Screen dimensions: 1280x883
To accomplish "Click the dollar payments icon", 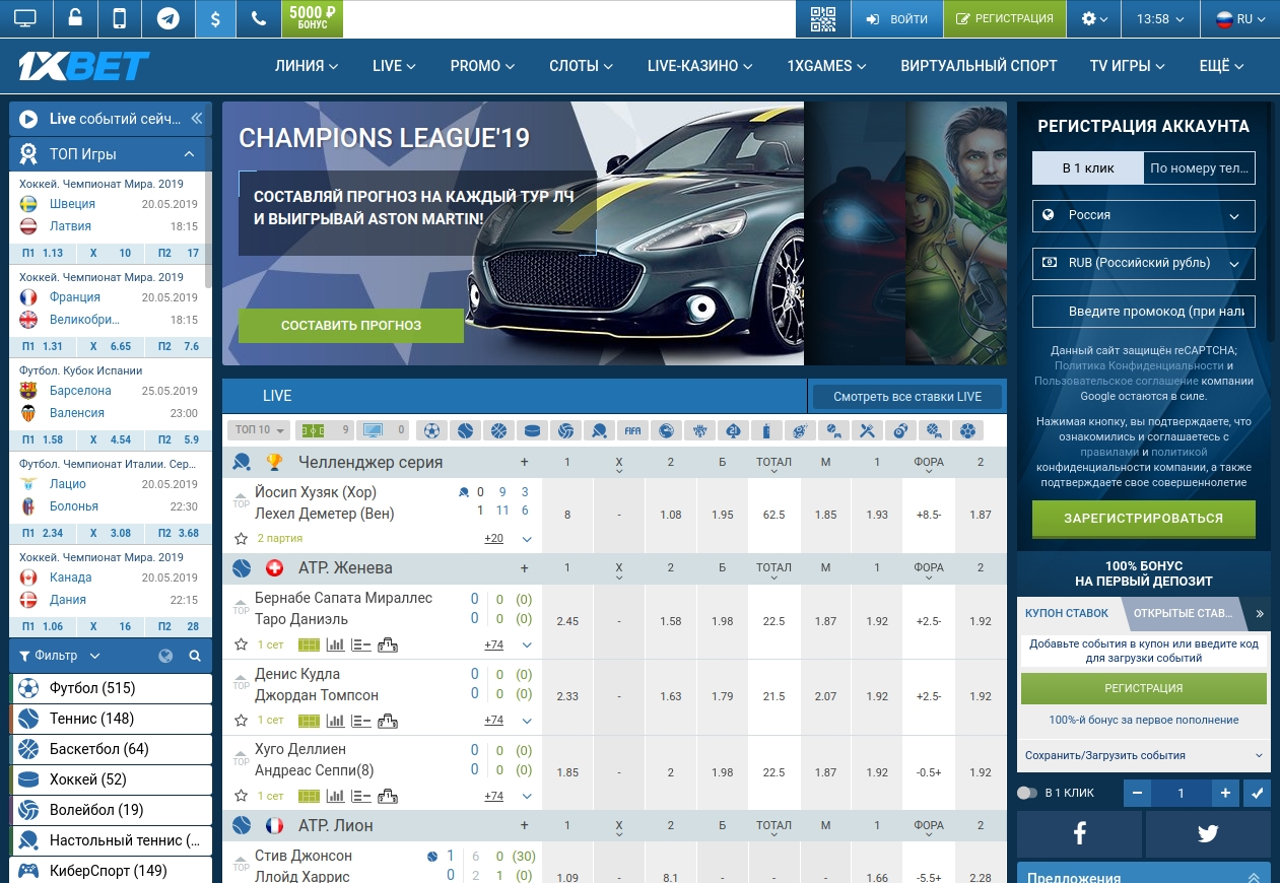I will click(215, 19).
